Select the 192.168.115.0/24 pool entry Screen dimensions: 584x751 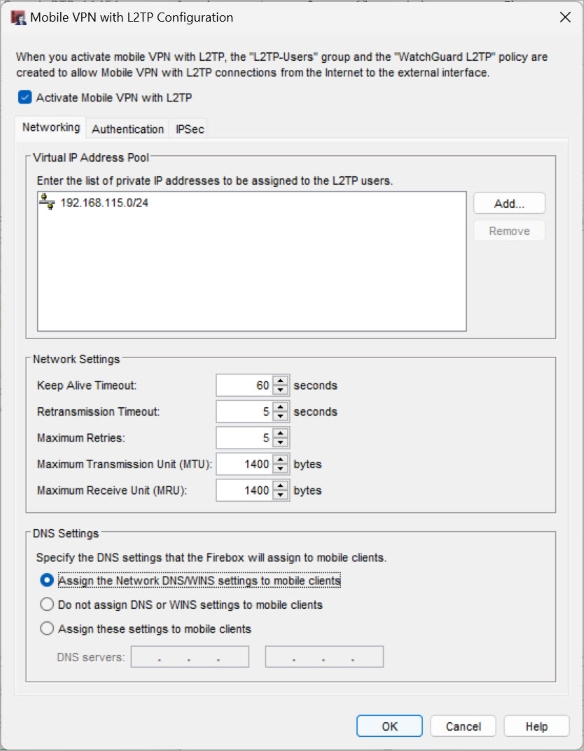[104, 203]
